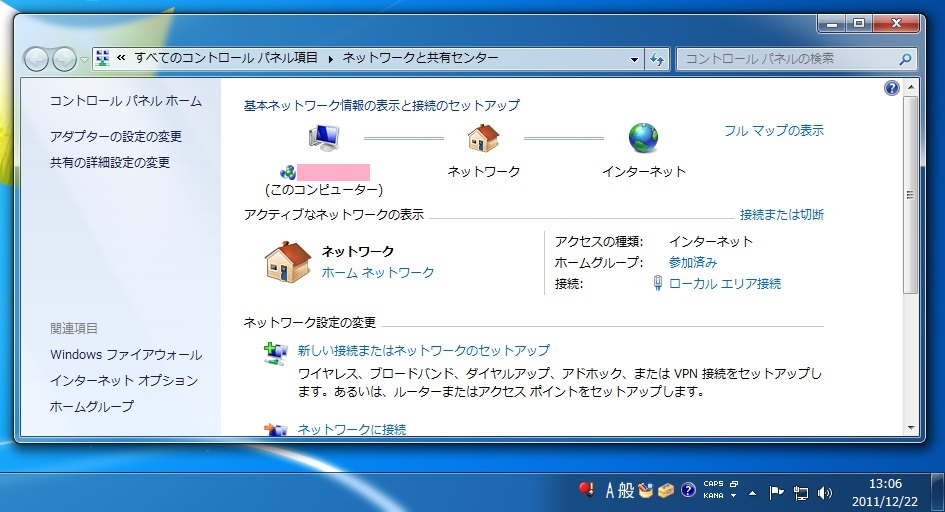
Task: Click the Action Center flag icon
Action: [776, 492]
